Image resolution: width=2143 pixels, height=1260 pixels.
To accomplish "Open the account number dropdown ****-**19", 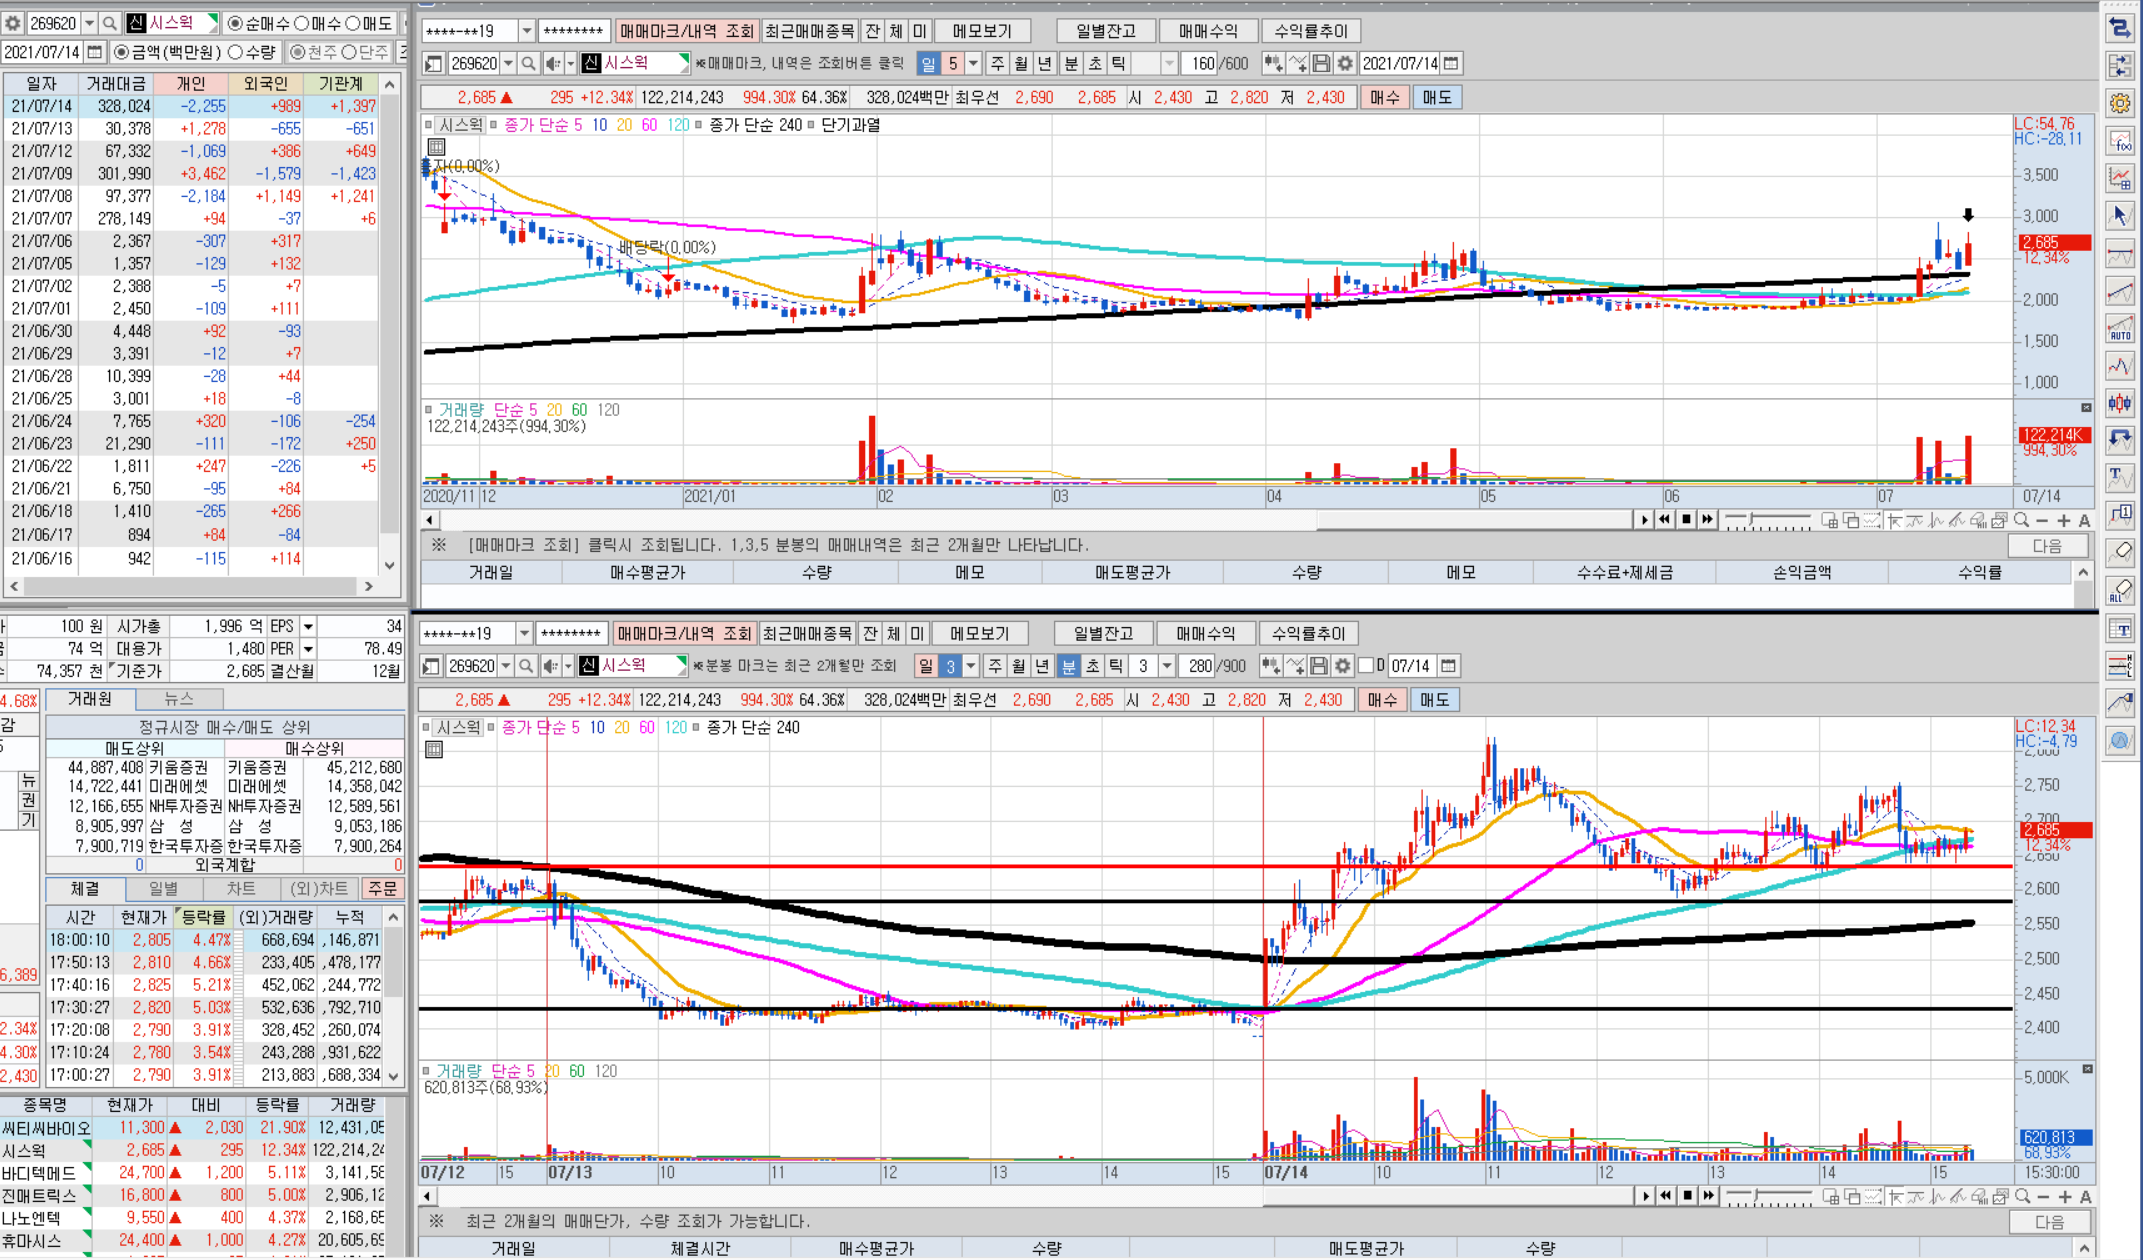I will coord(526,31).
